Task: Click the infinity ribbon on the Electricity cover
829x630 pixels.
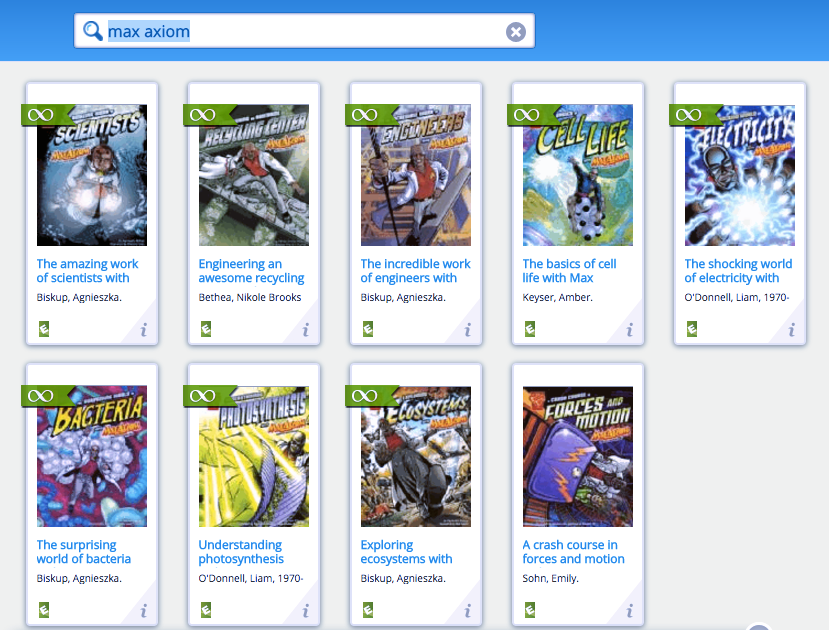Action: [x=693, y=115]
